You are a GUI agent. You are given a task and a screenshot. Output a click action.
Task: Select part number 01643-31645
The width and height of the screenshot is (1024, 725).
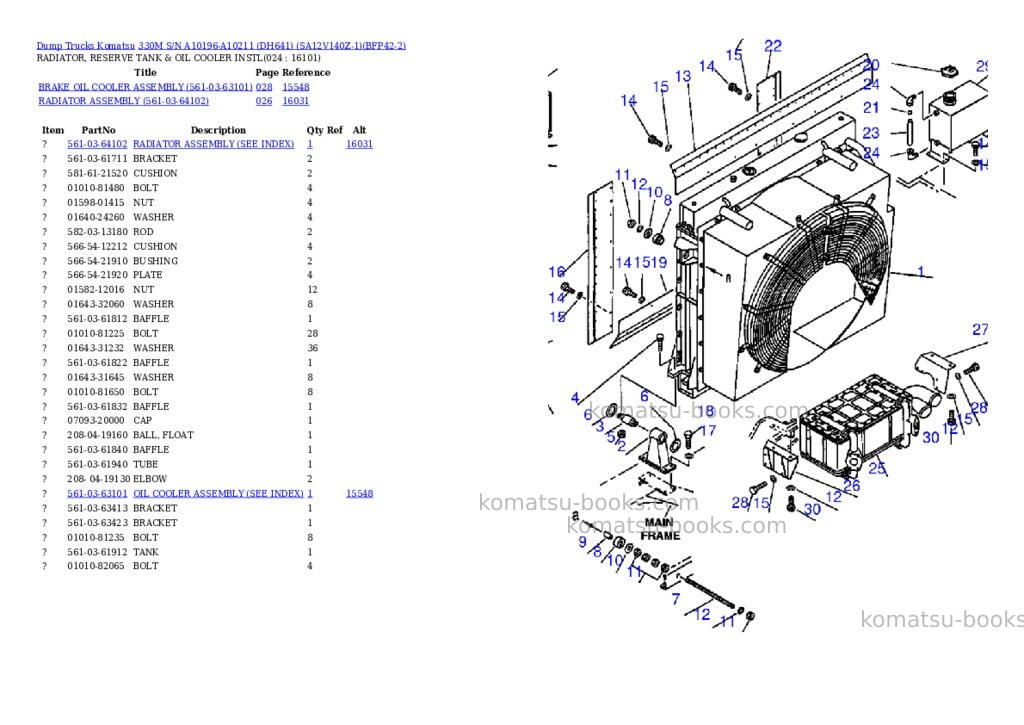point(96,378)
